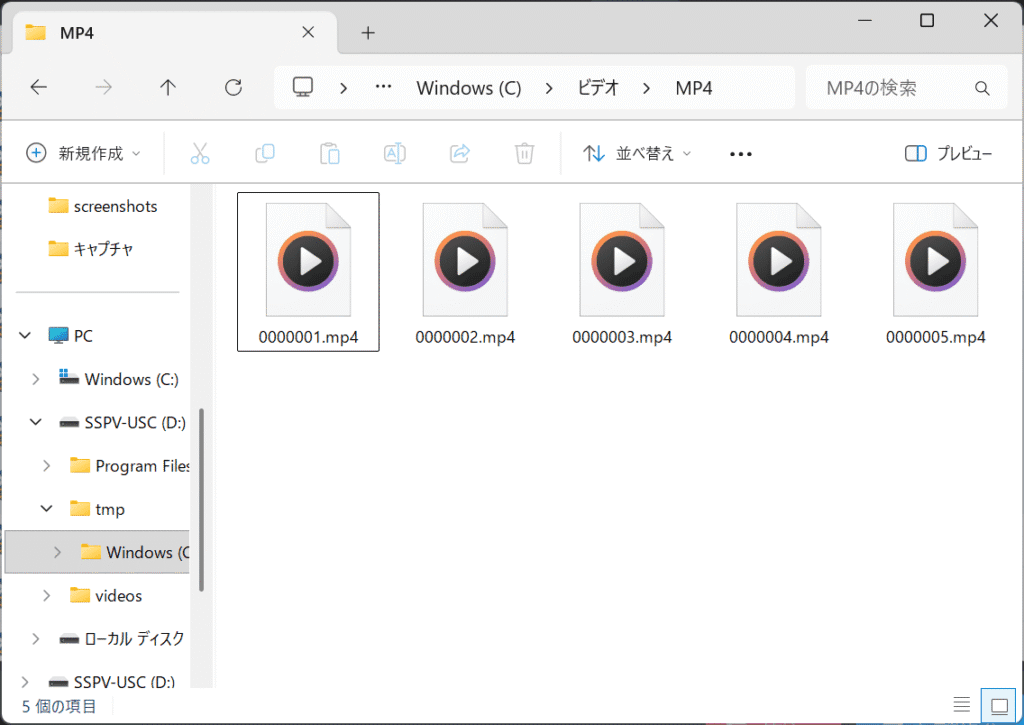Select tmp folder in tree
1024x725 pixels.
(x=97, y=509)
